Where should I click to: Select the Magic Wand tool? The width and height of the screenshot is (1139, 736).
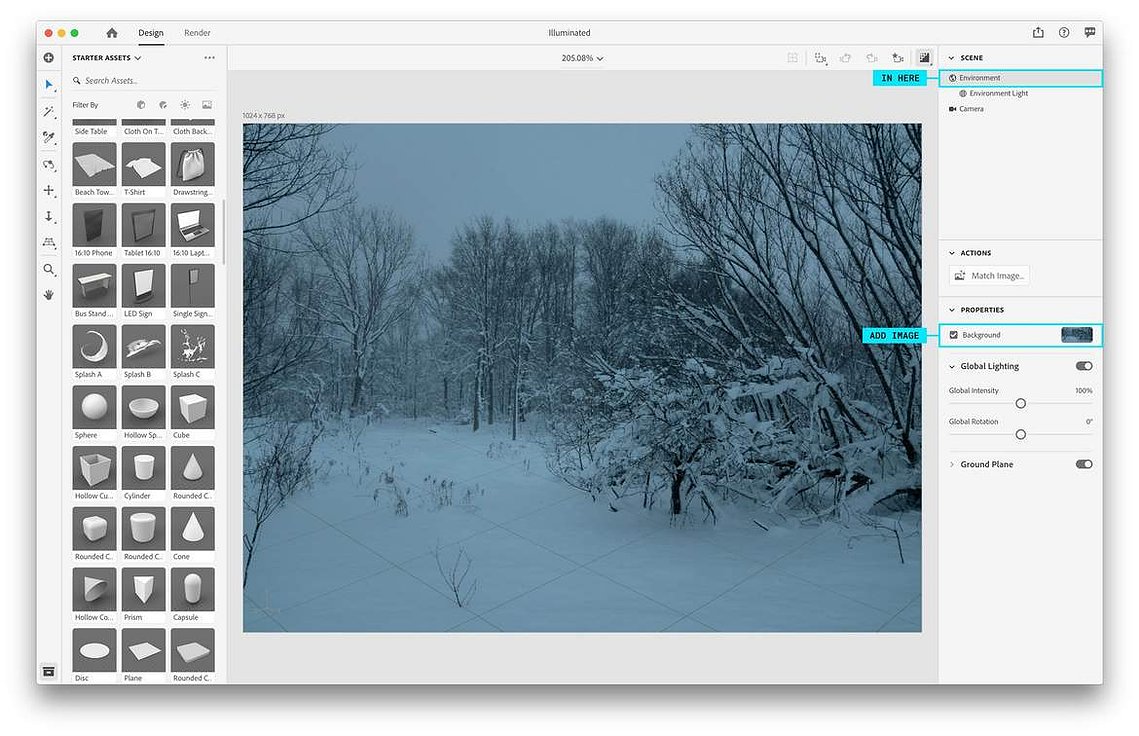49,111
